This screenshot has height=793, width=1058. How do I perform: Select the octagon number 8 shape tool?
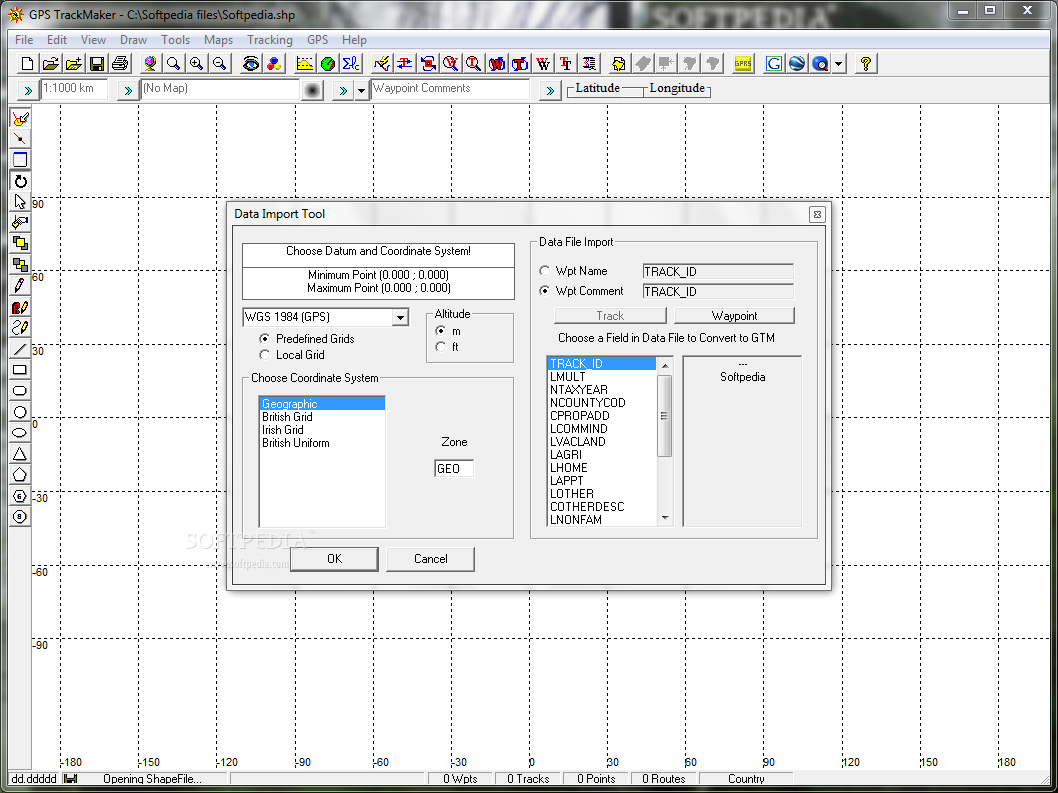tap(20, 517)
